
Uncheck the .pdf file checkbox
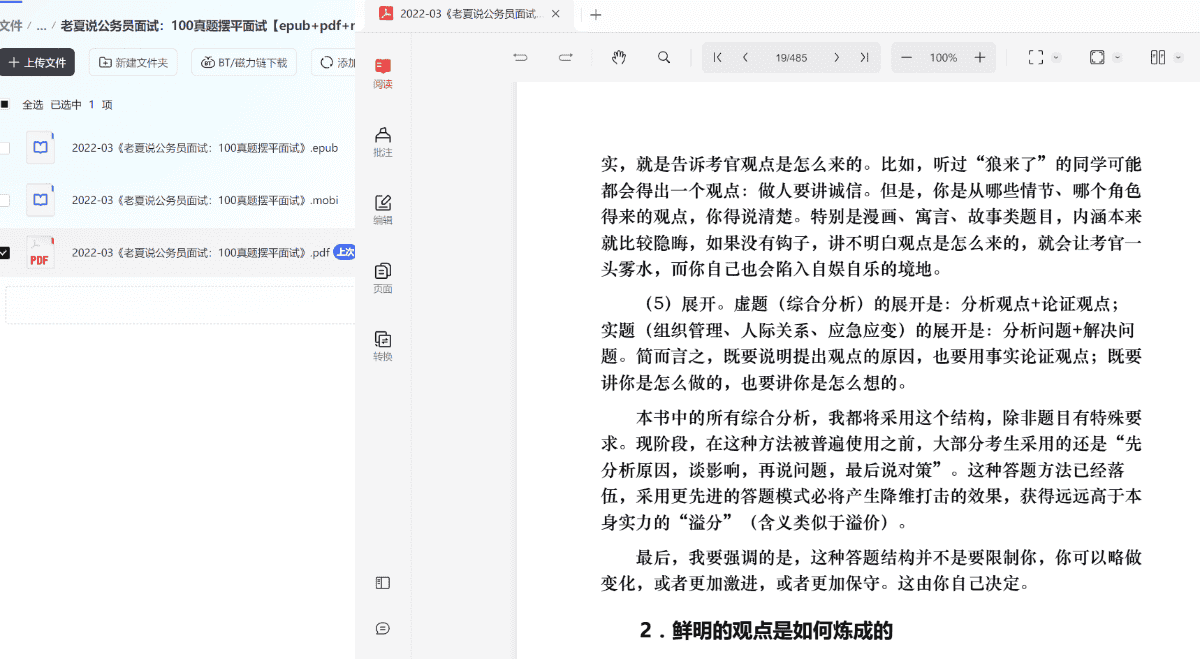[x=5, y=253]
